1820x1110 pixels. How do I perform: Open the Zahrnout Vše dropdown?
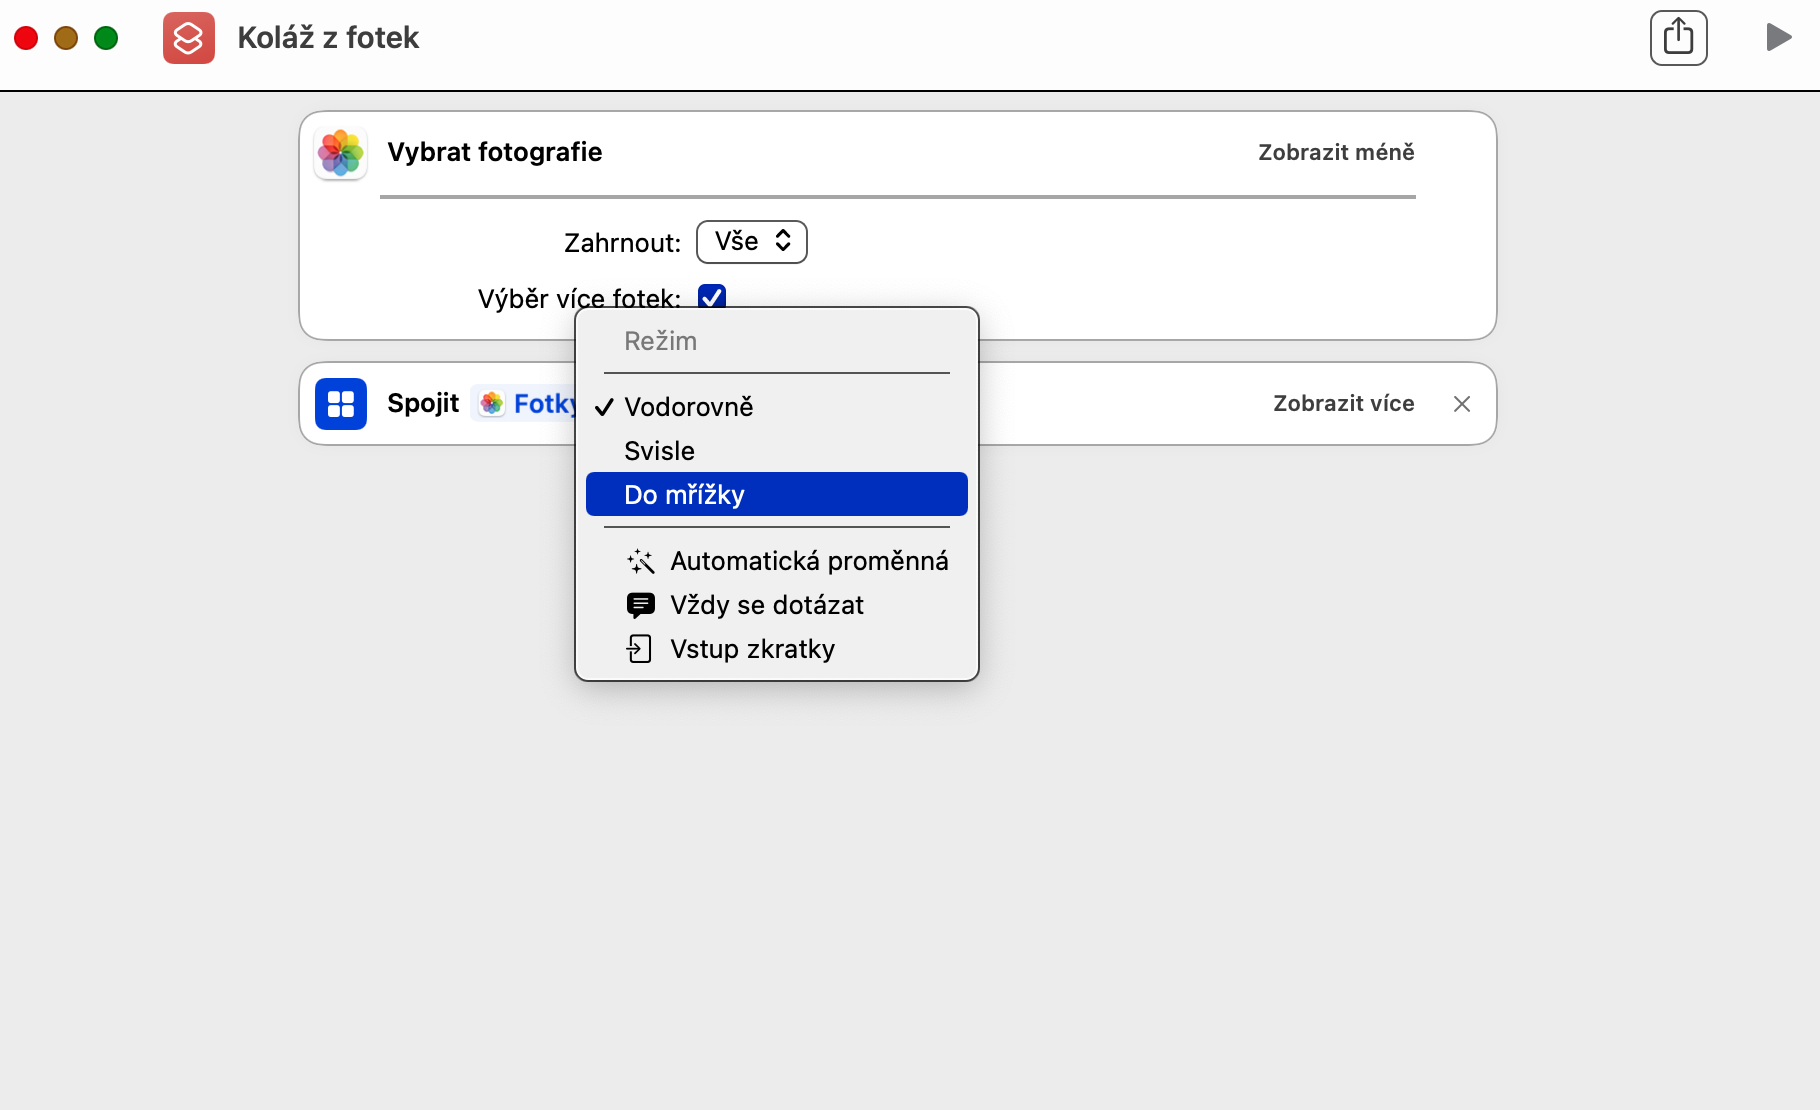(752, 242)
